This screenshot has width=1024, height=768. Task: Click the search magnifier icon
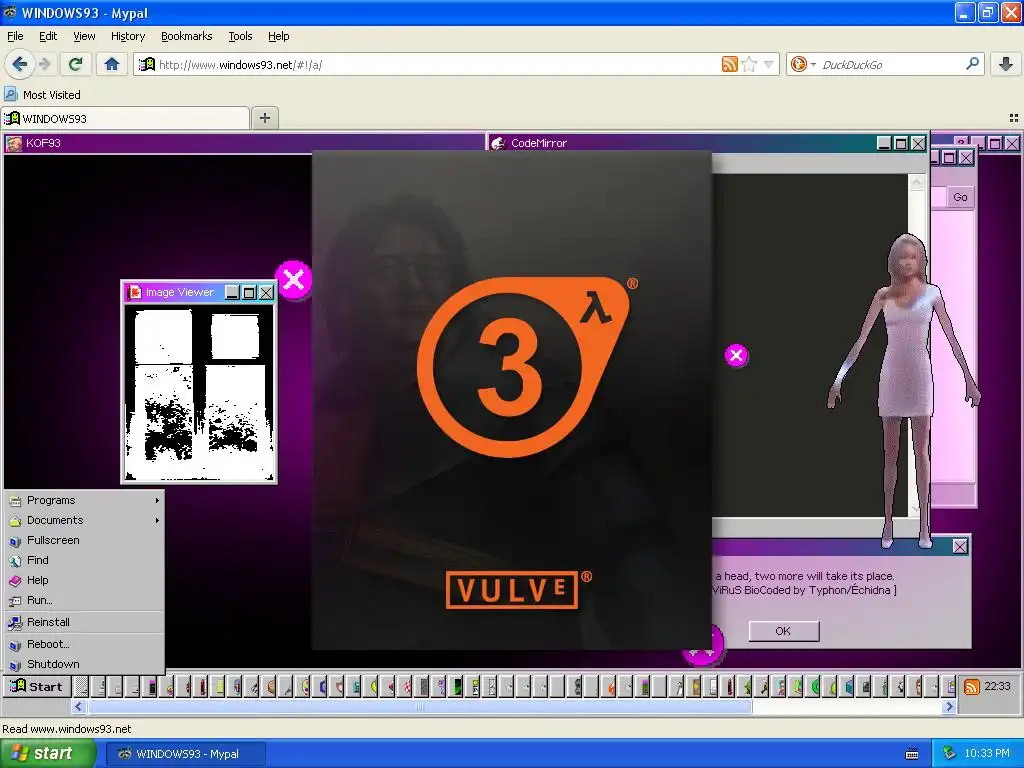[972, 64]
